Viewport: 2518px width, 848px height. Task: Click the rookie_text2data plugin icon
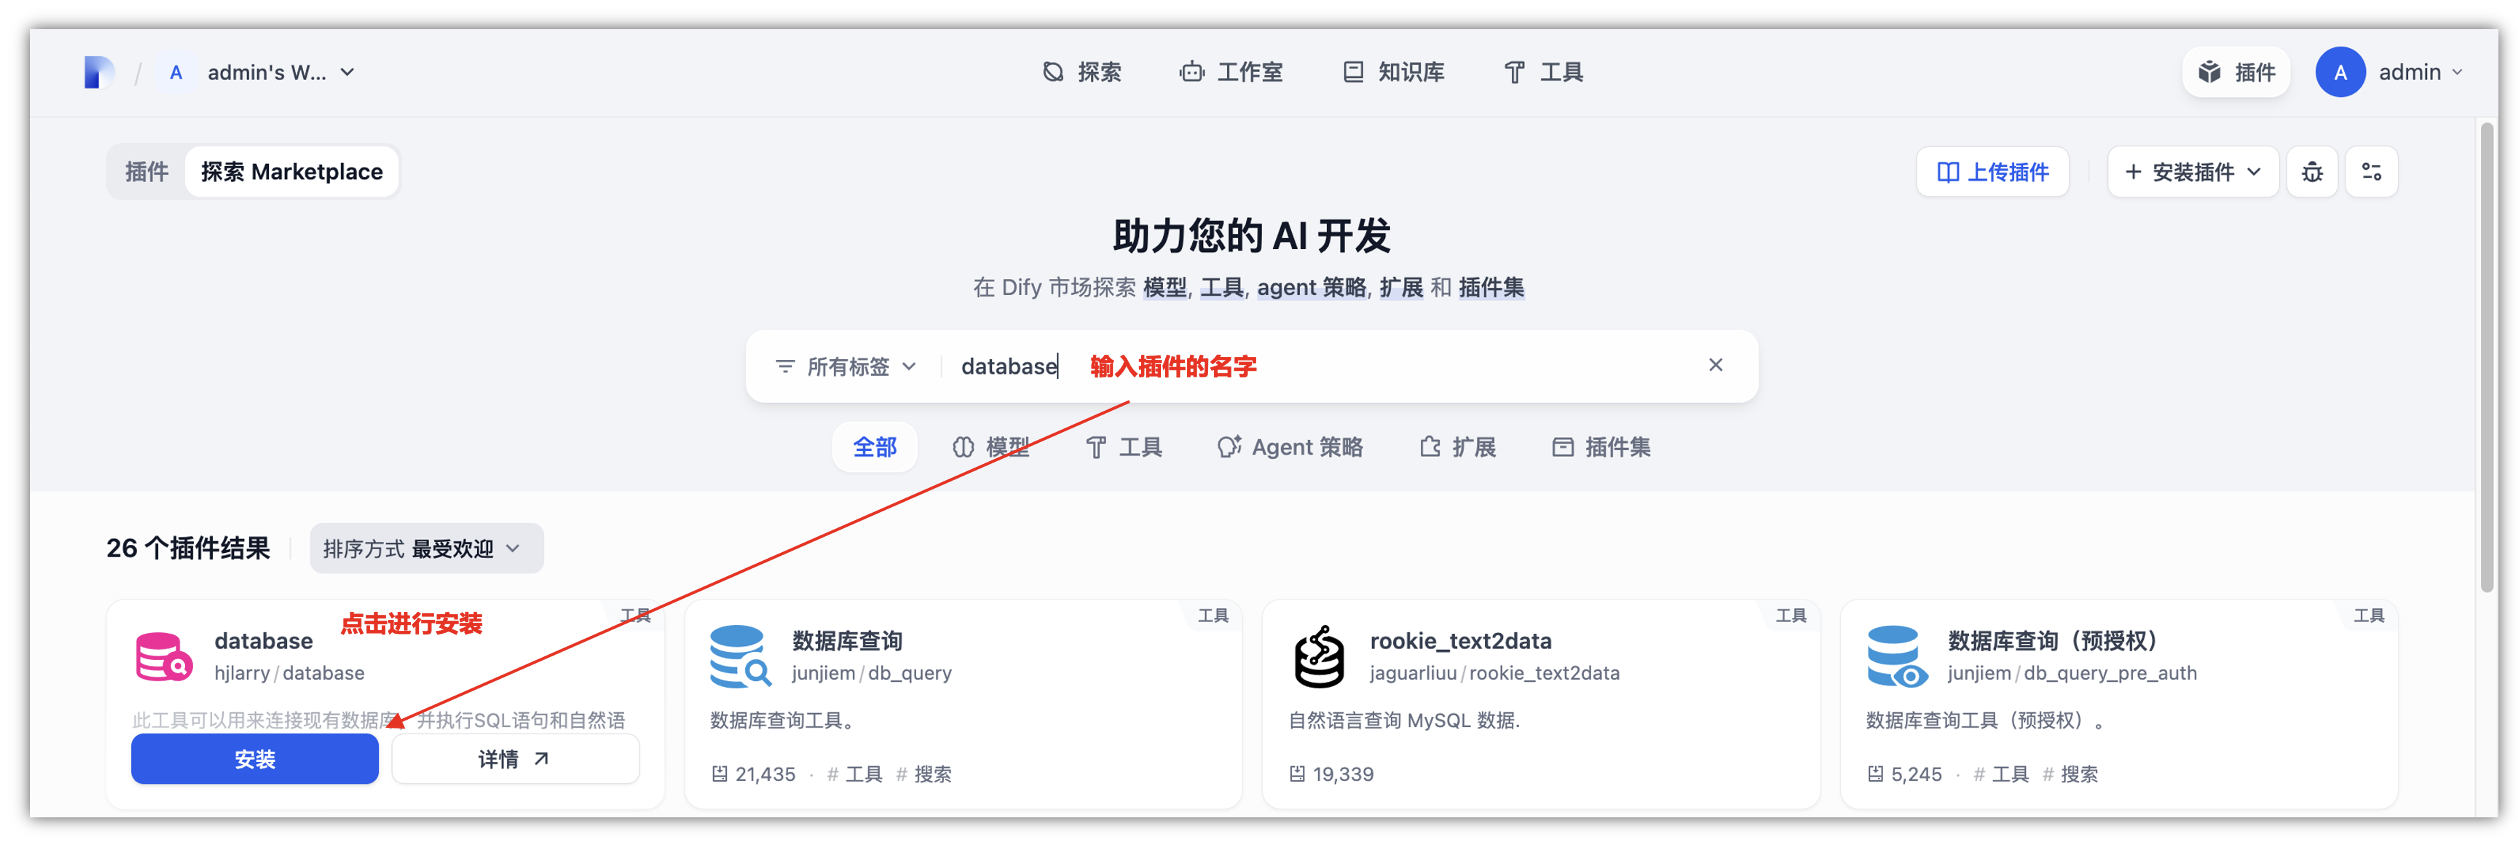pos(1319,656)
